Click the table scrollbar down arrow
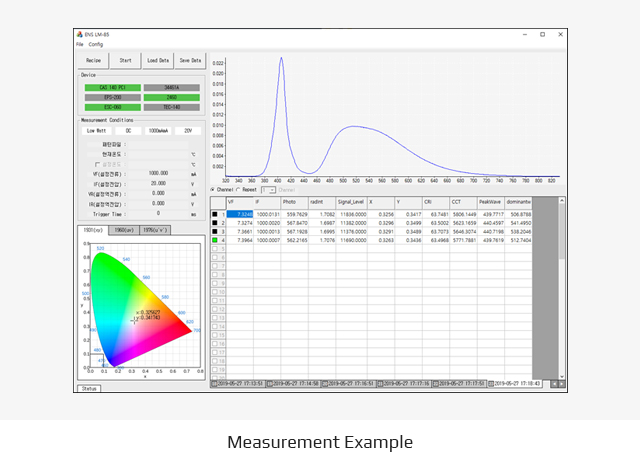The image size is (640, 452). (562, 376)
